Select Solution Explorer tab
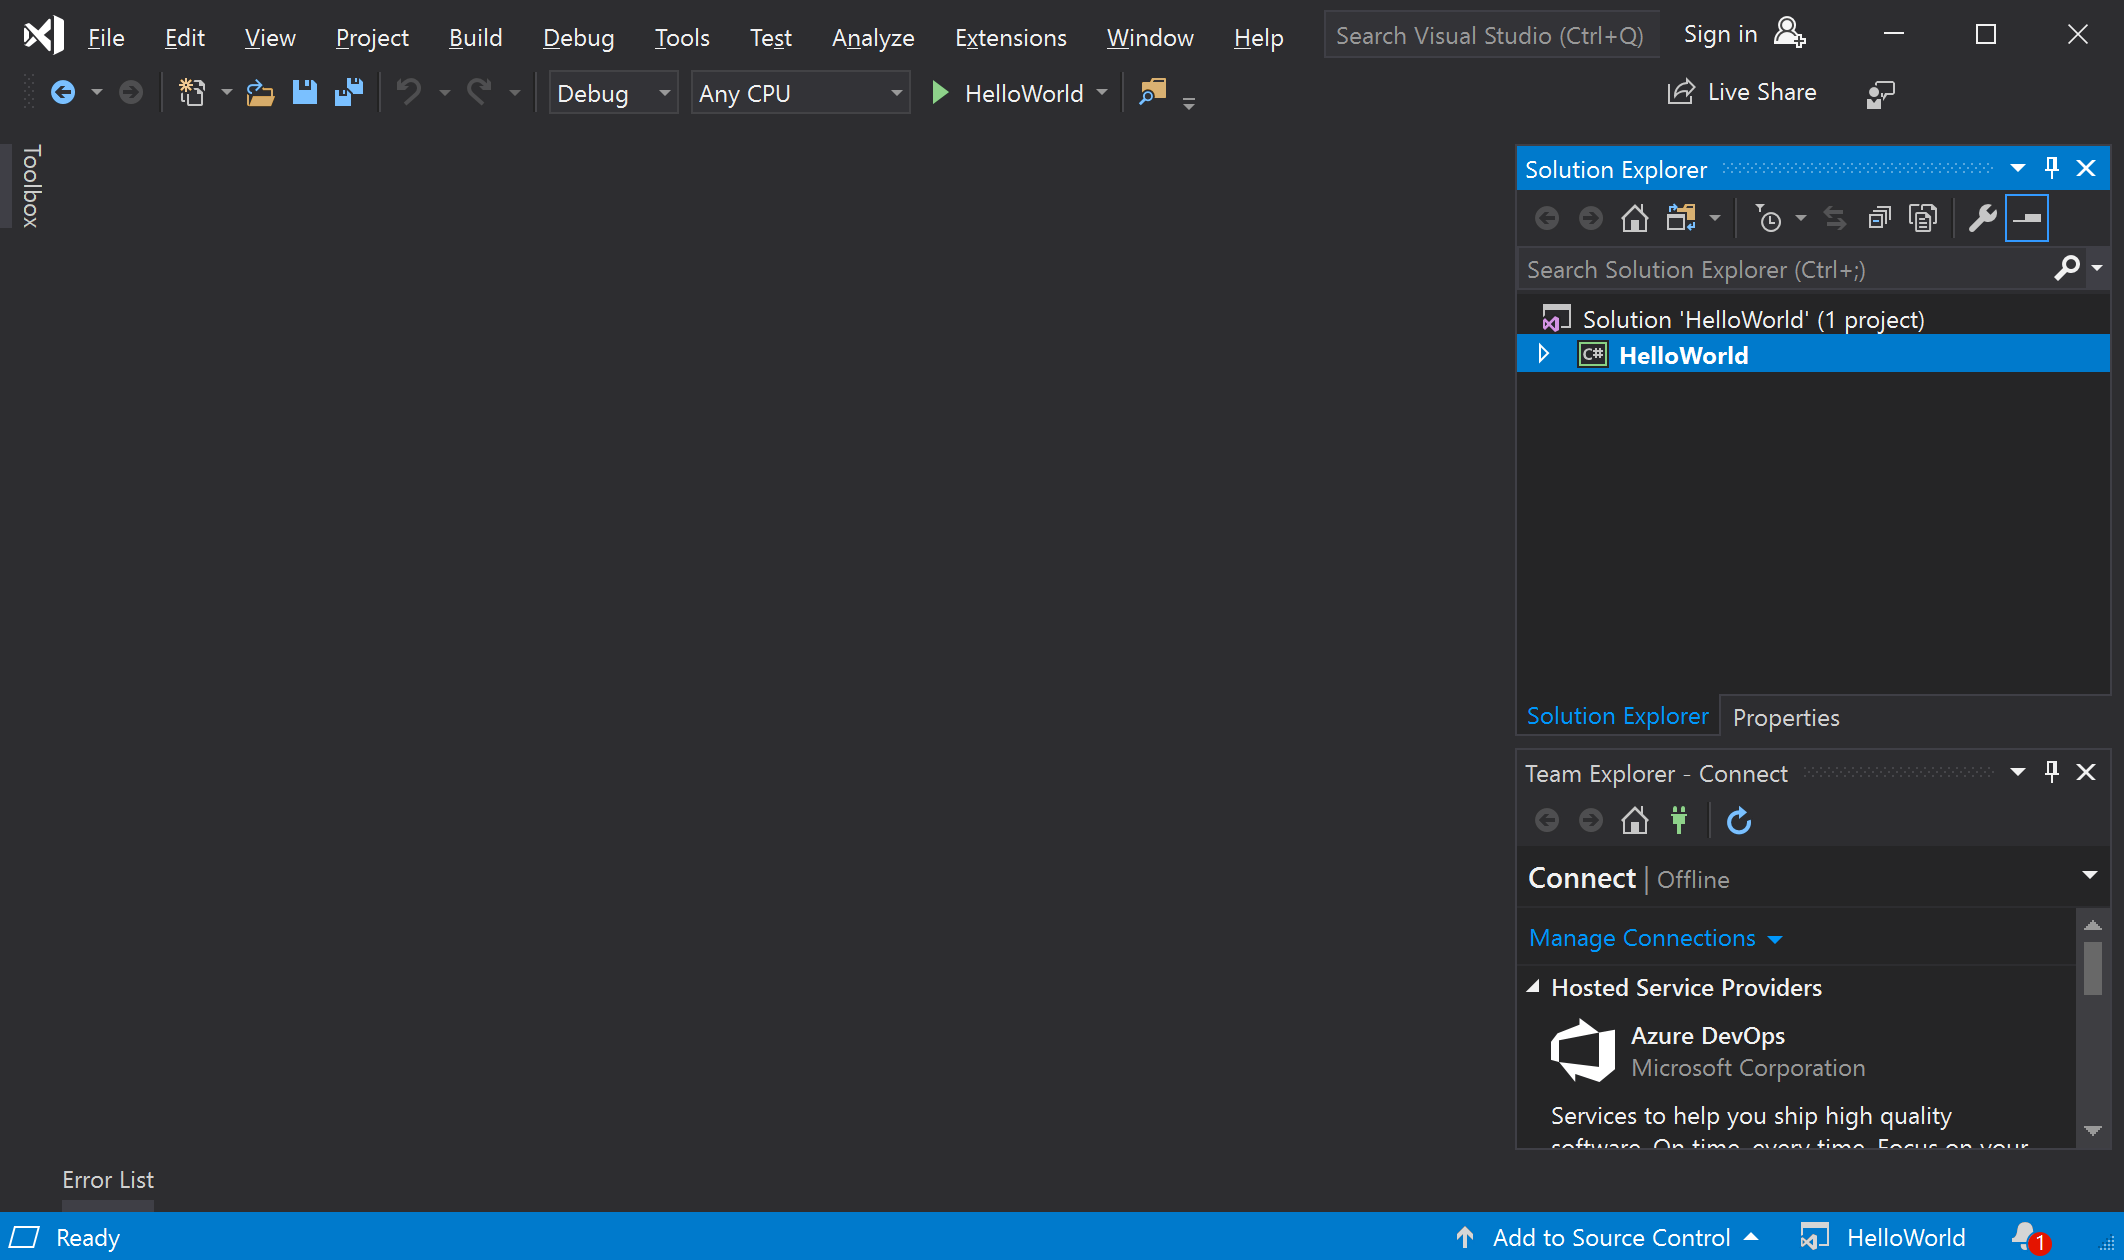Viewport: 2124px width, 1260px height. pyautogui.click(x=1617, y=716)
